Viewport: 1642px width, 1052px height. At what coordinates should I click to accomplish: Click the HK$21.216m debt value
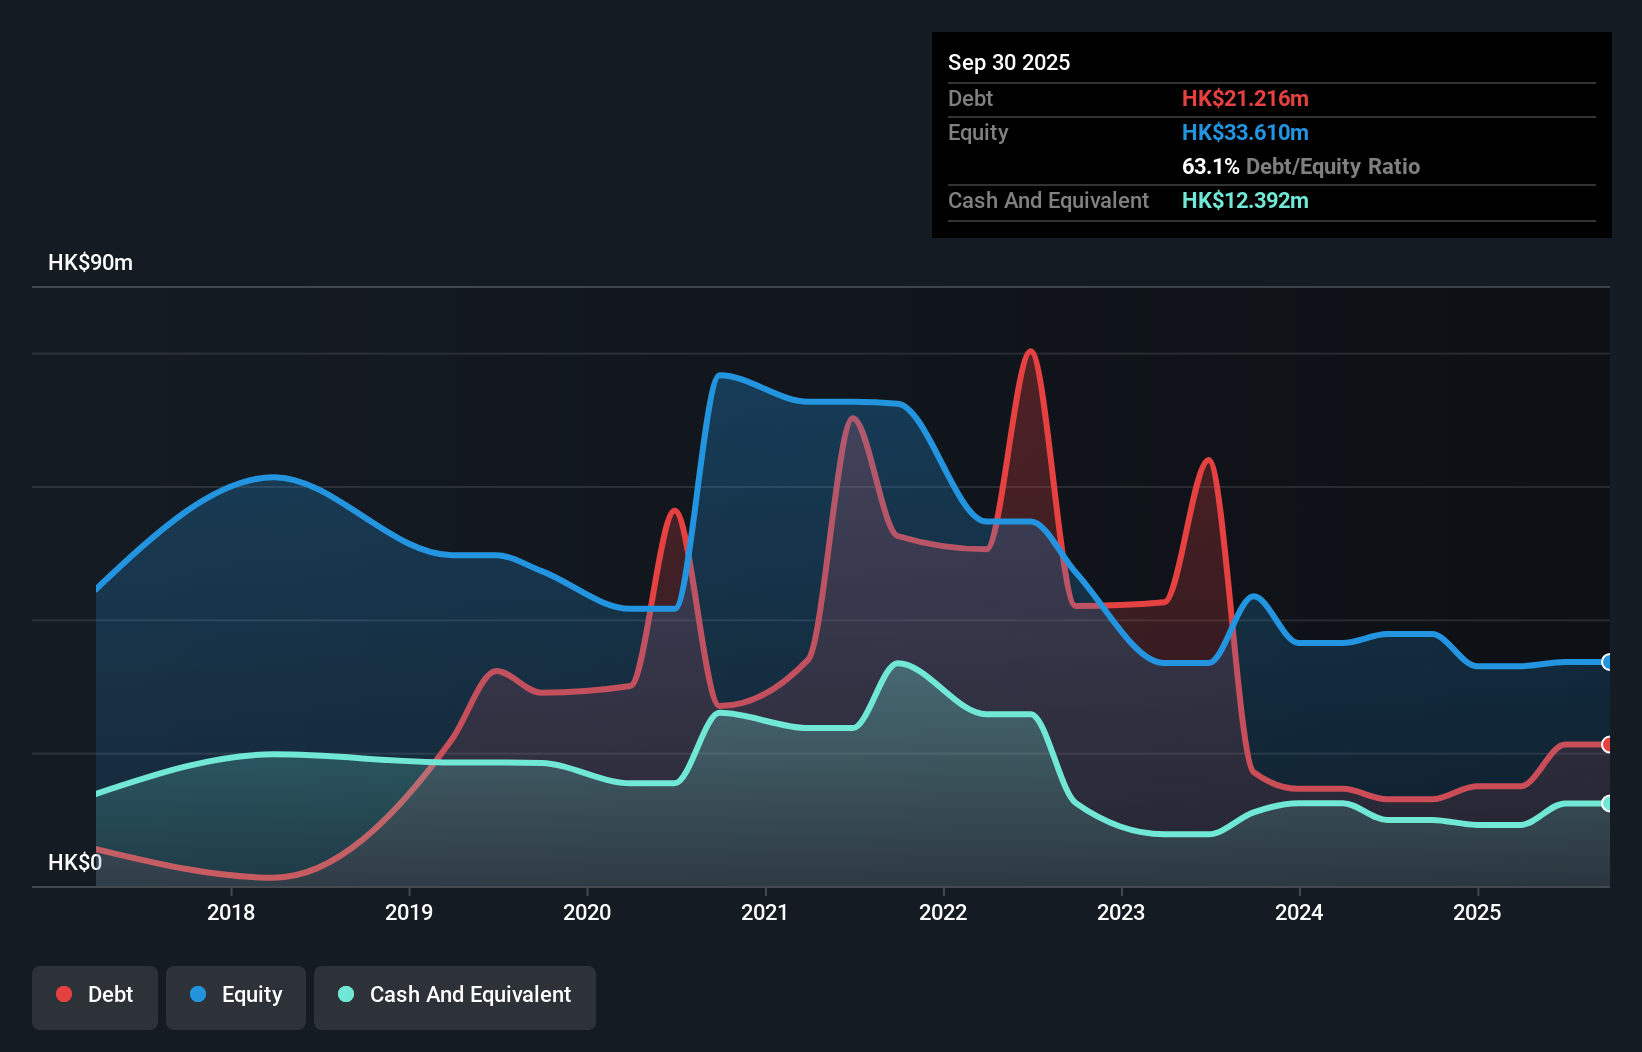coord(1246,98)
